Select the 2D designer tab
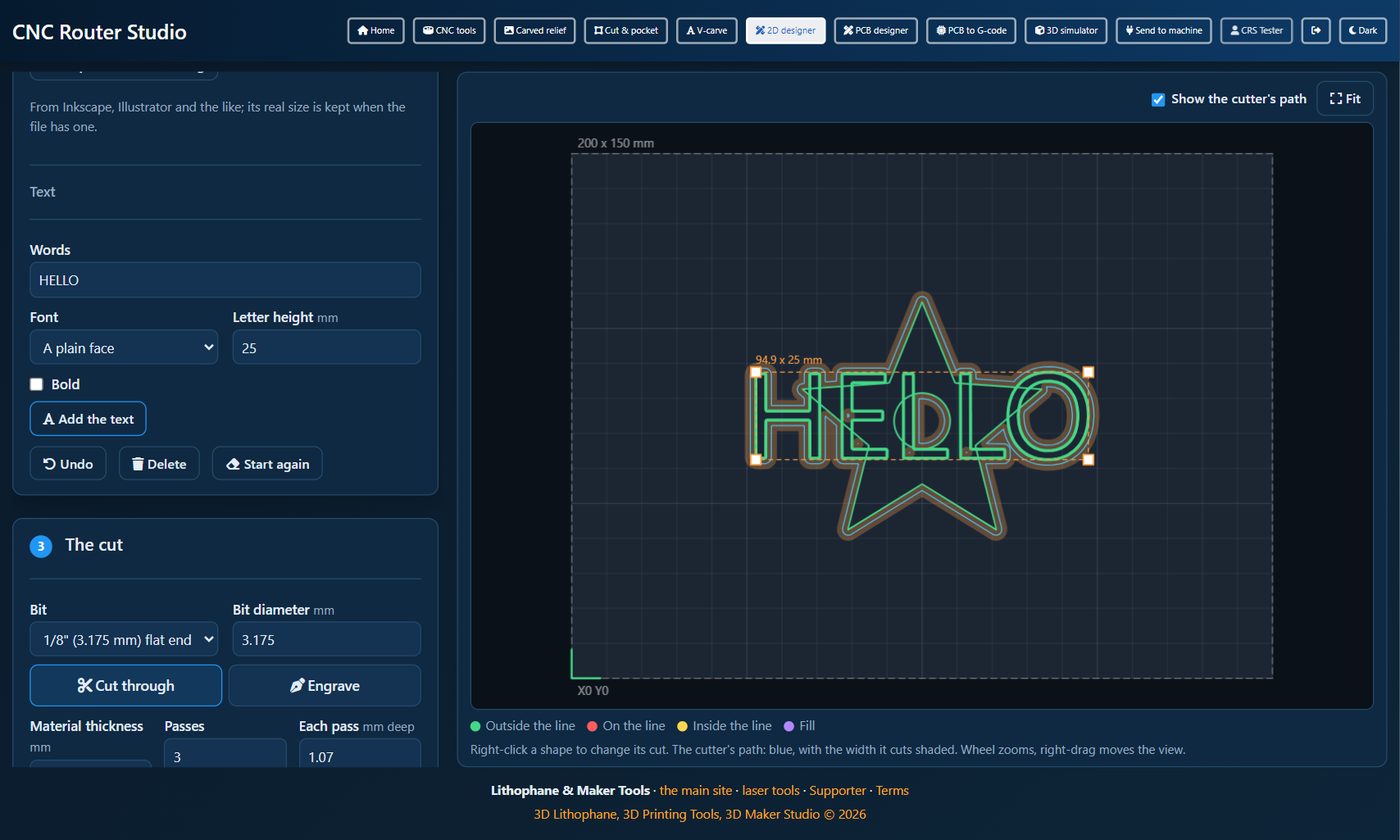The width and height of the screenshot is (1400, 840). [786, 31]
